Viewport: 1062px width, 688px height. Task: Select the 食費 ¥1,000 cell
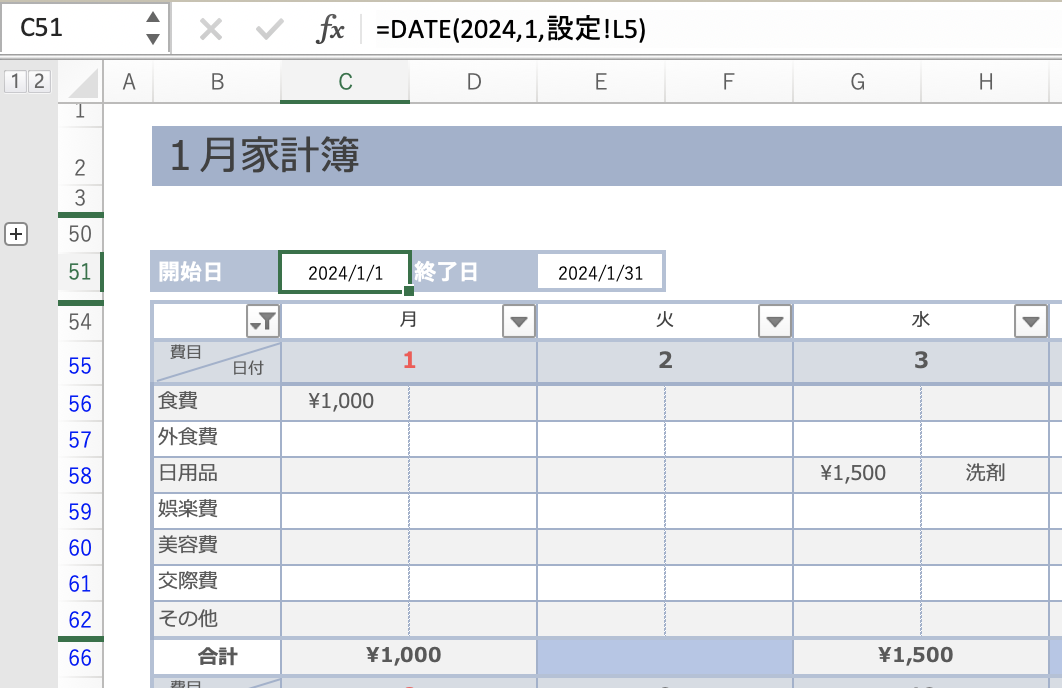coord(345,401)
